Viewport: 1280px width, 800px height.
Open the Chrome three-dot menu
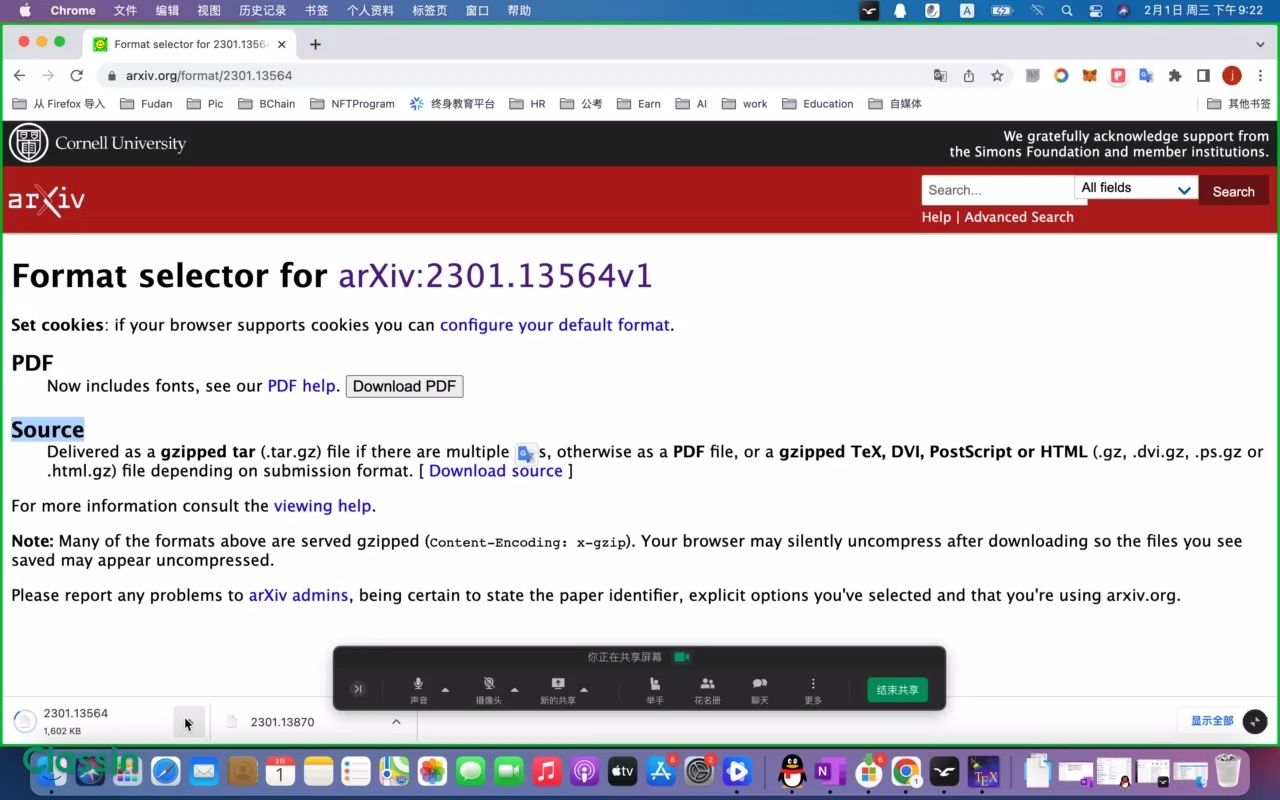pos(1259,76)
